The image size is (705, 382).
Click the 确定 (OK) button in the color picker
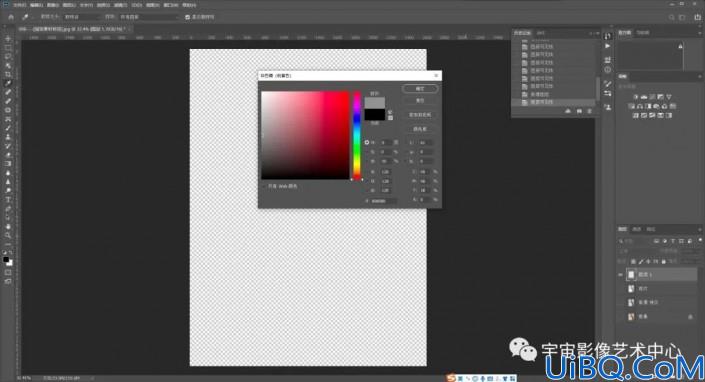click(420, 89)
